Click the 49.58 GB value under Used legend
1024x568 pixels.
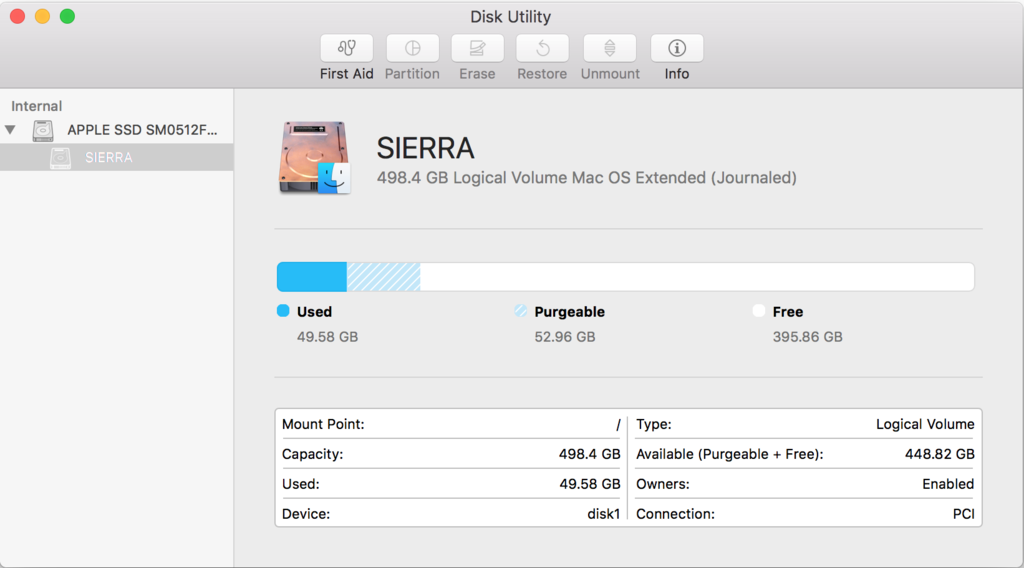tap(327, 337)
